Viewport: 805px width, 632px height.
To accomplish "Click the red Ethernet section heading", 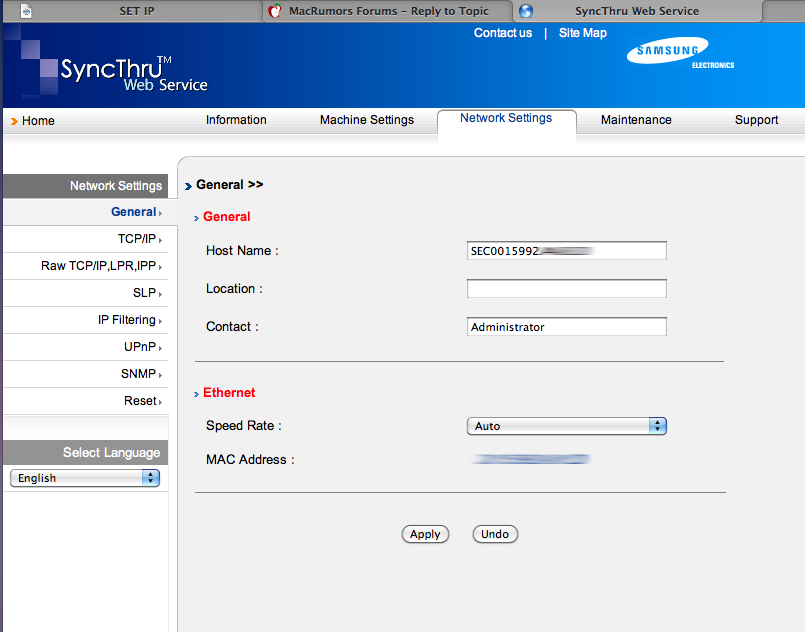I will (229, 393).
